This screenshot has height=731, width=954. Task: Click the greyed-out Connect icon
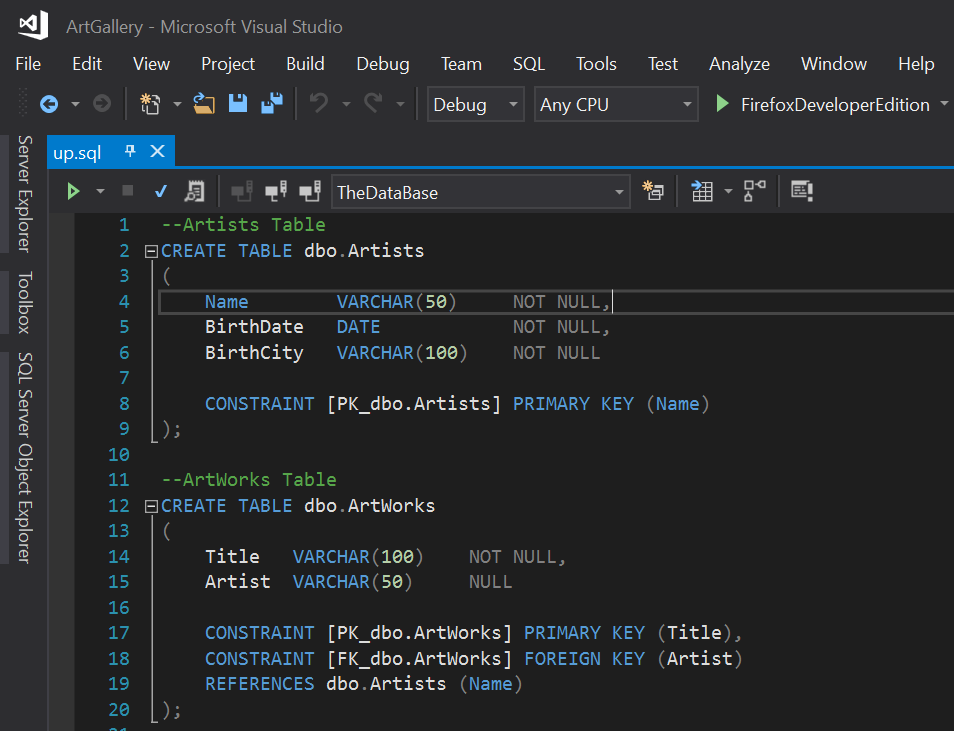point(242,192)
